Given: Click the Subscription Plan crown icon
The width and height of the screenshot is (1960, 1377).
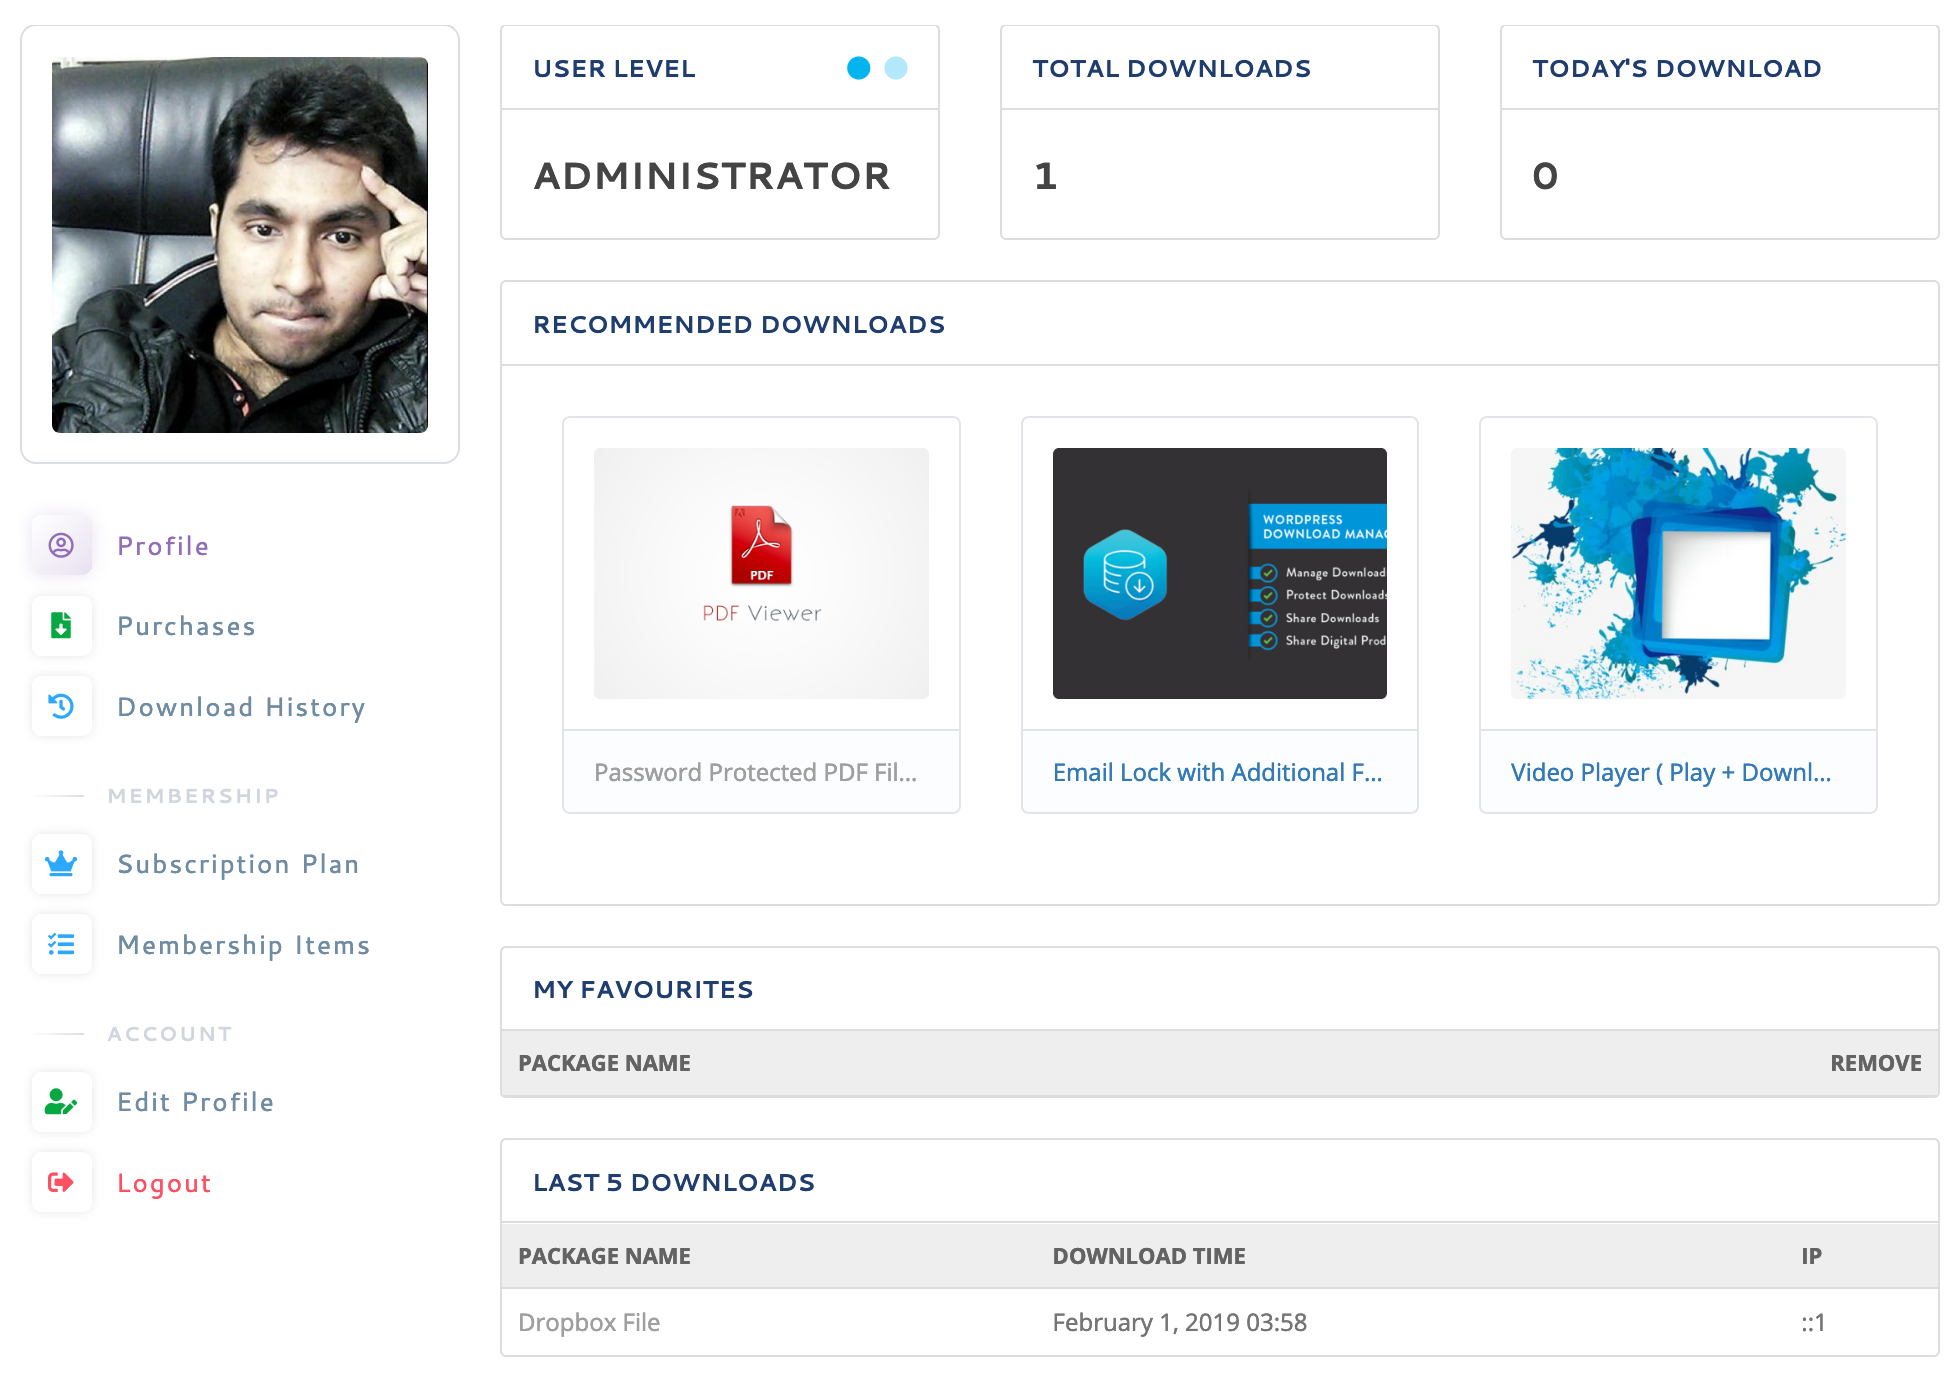Looking at the screenshot, I should (61, 863).
